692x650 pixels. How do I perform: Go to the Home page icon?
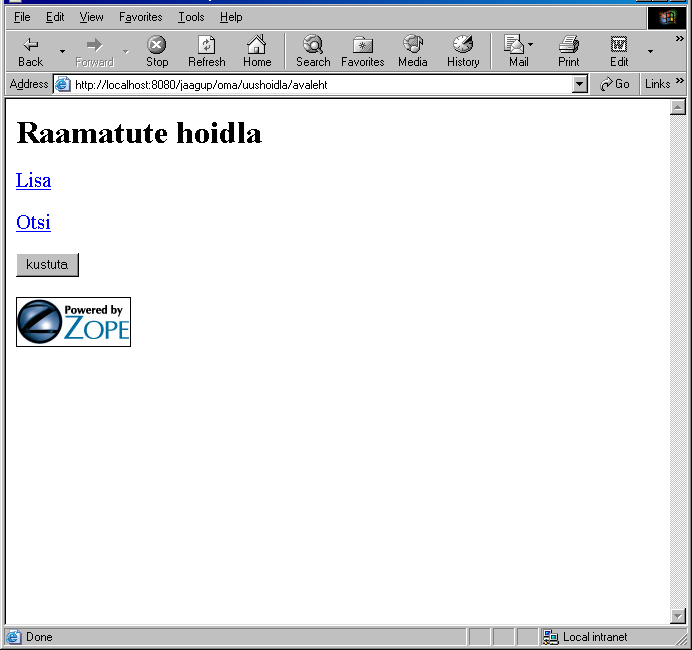pyautogui.click(x=257, y=51)
